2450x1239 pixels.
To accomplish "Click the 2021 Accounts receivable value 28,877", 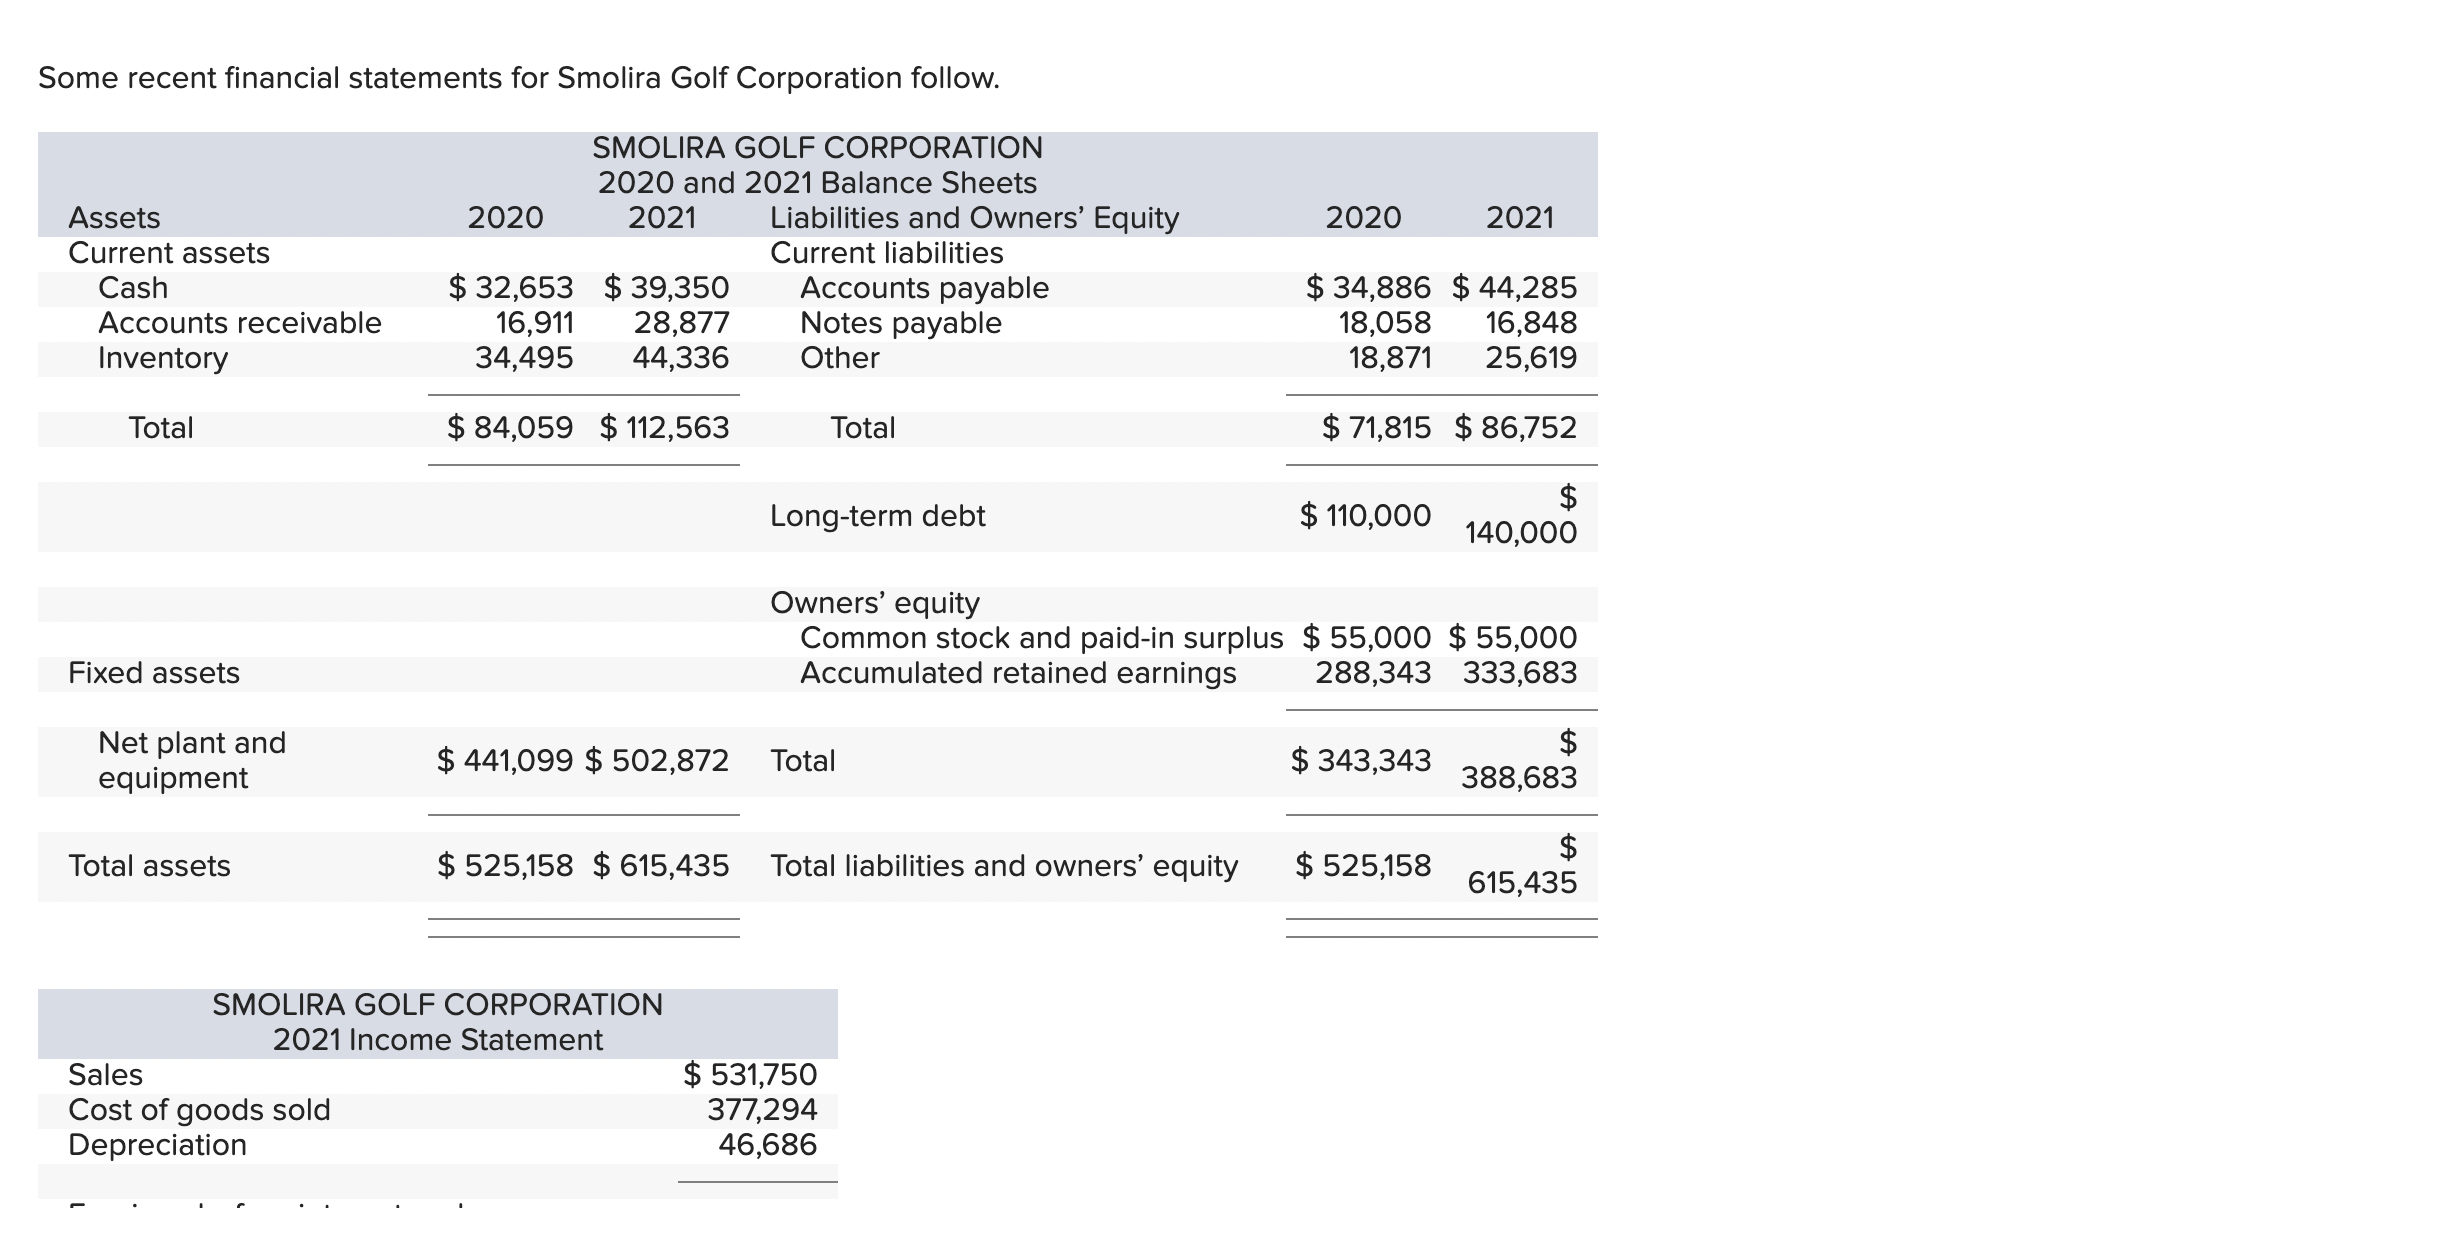I will point(682,323).
